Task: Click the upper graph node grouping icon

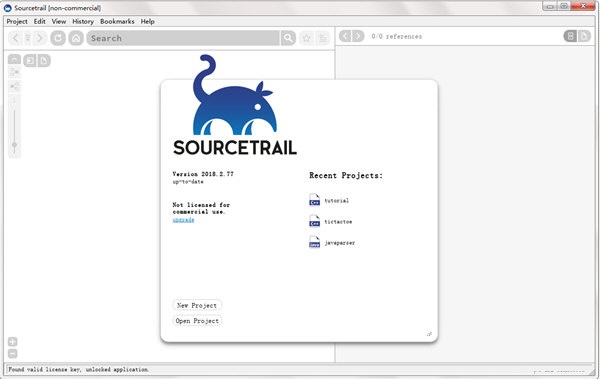Action: [x=15, y=72]
